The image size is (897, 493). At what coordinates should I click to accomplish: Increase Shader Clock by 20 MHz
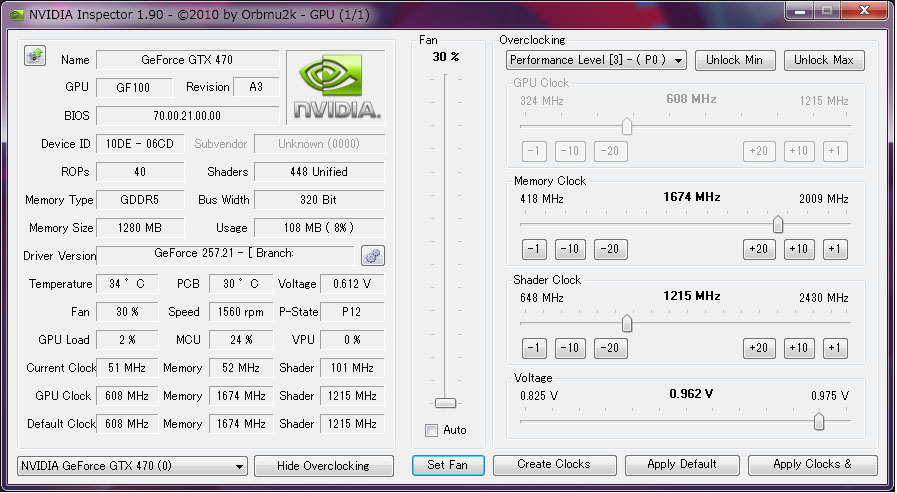759,348
